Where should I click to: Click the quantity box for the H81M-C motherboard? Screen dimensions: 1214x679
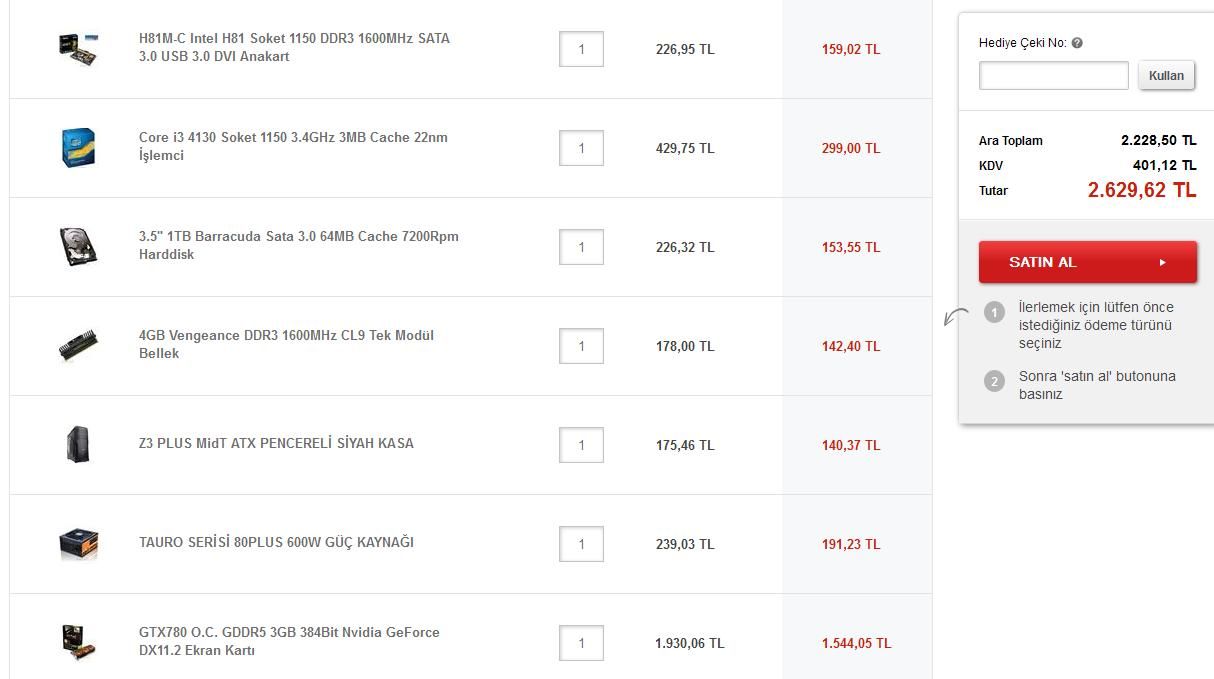[581, 49]
